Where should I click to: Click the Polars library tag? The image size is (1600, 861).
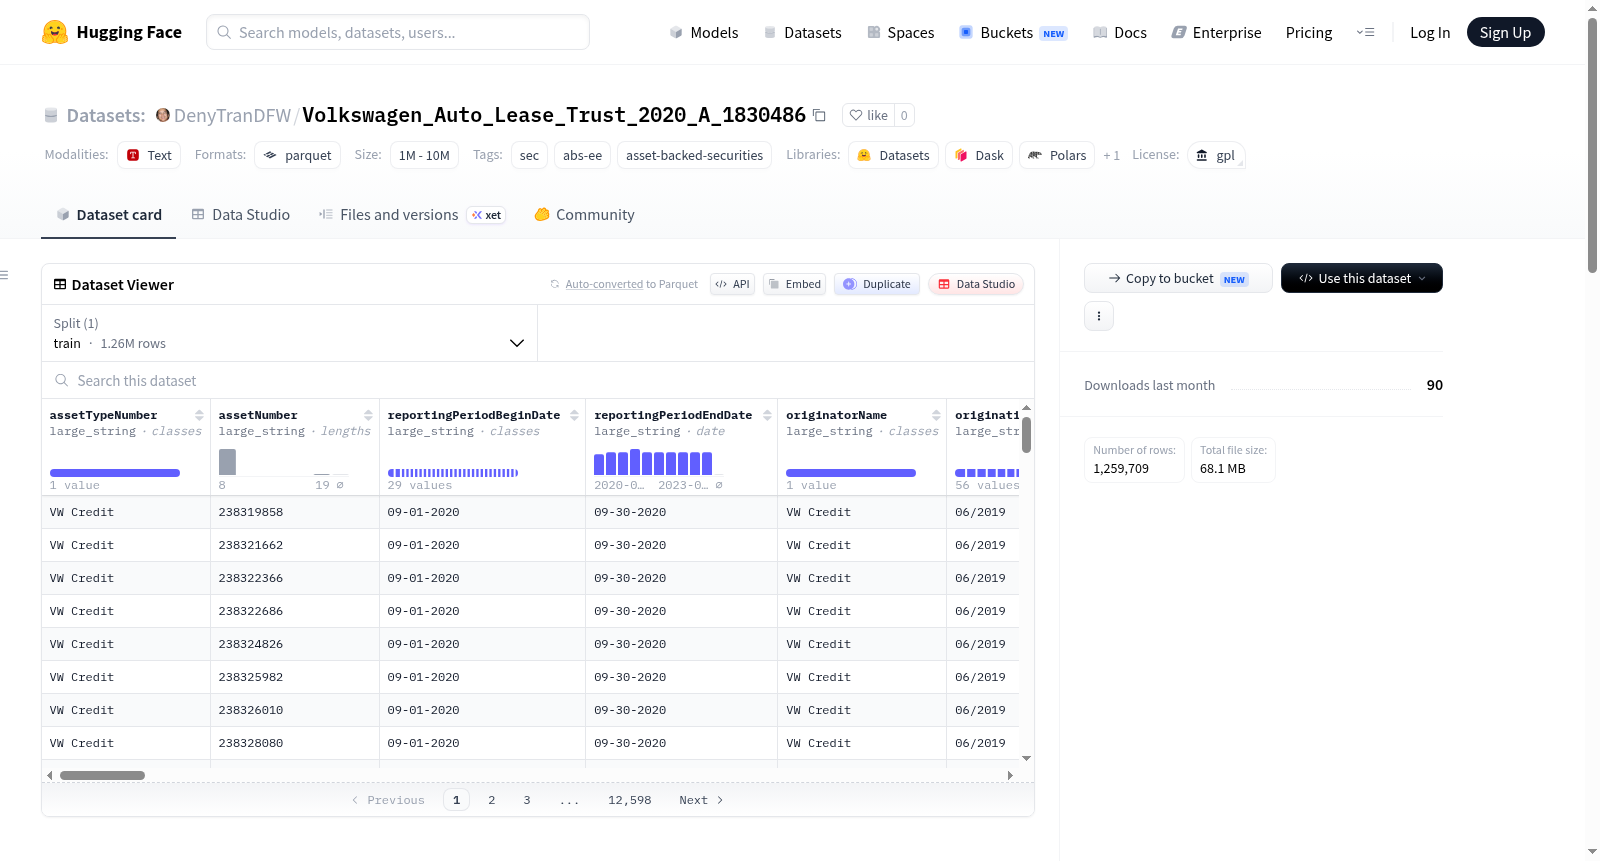pos(1057,155)
